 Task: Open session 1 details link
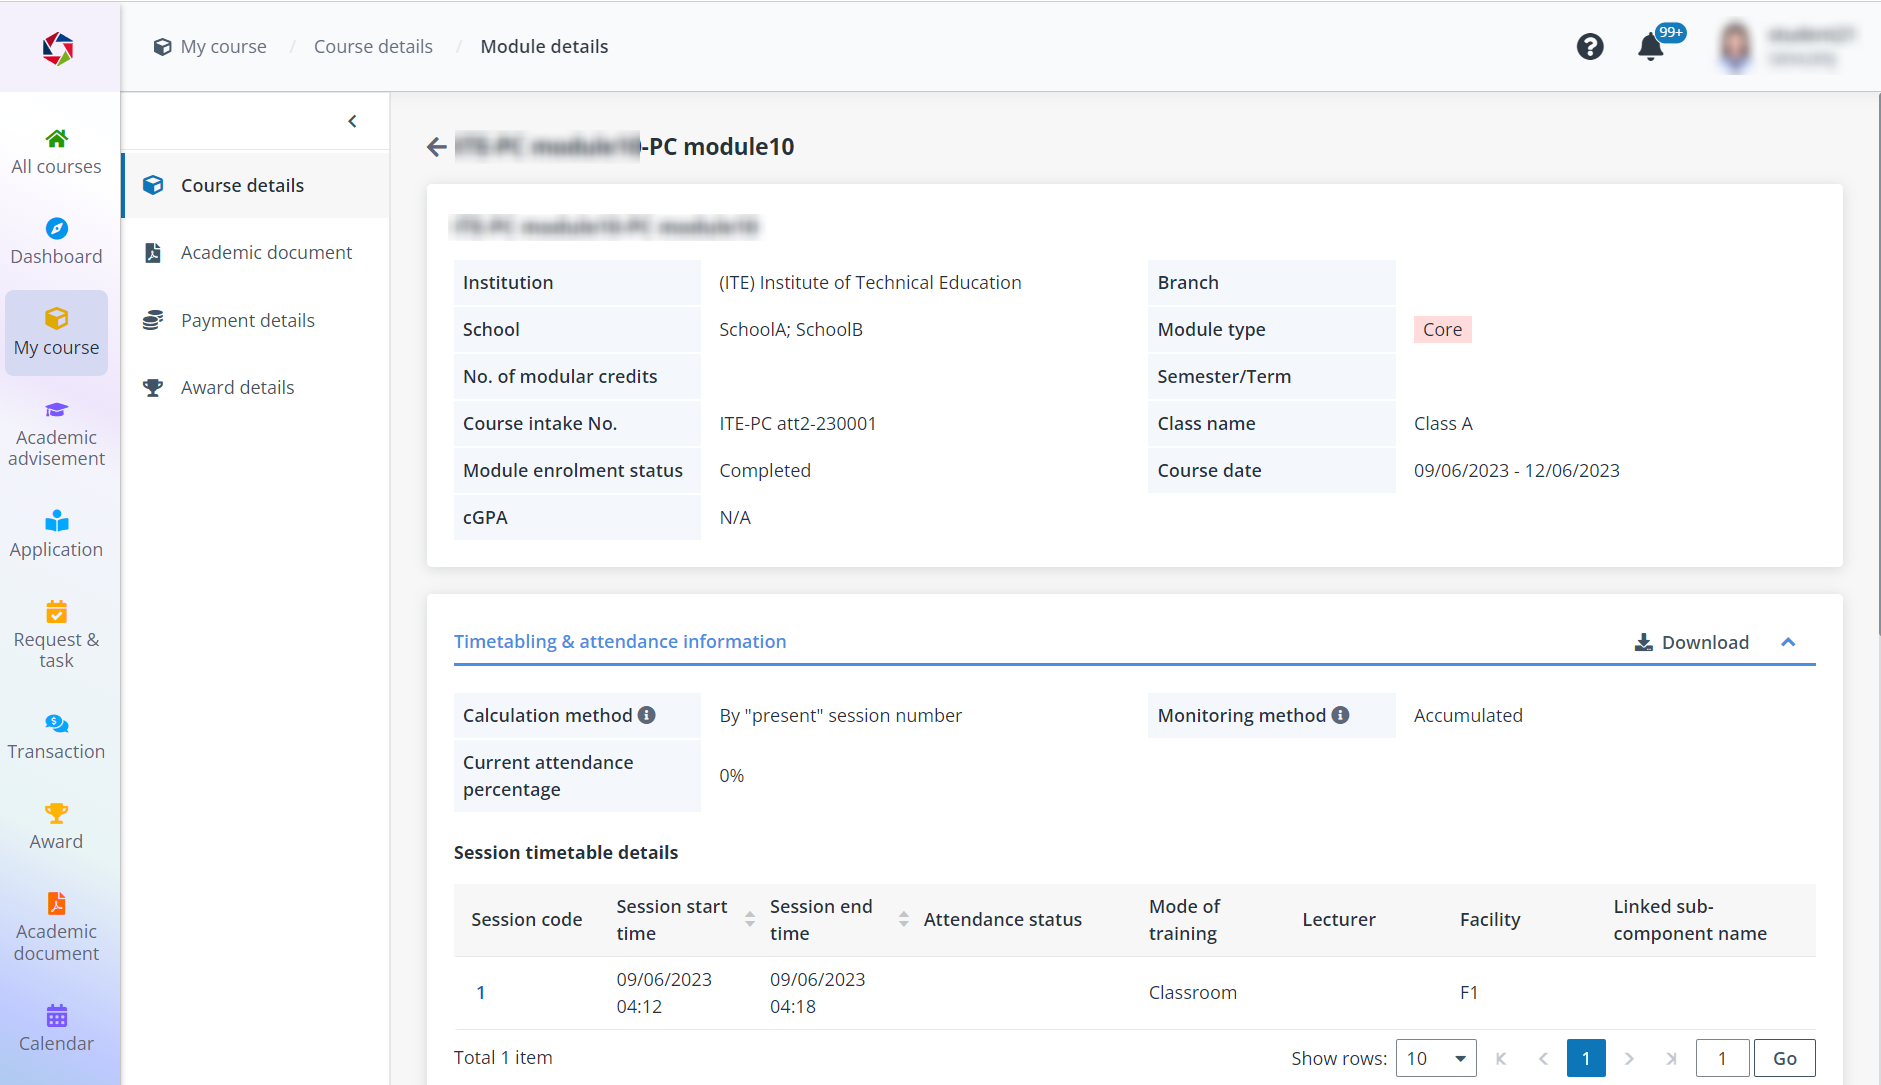pos(481,992)
